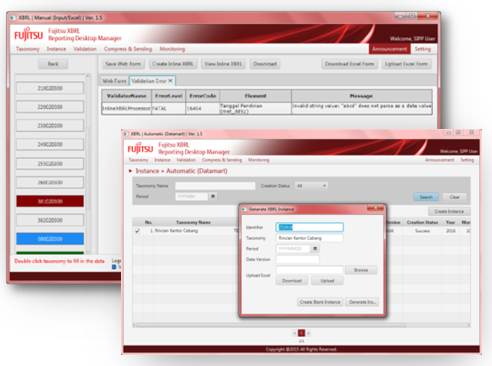Click the Download Excel Form button
Viewport: 492px width, 366px height.
pyautogui.click(x=349, y=64)
